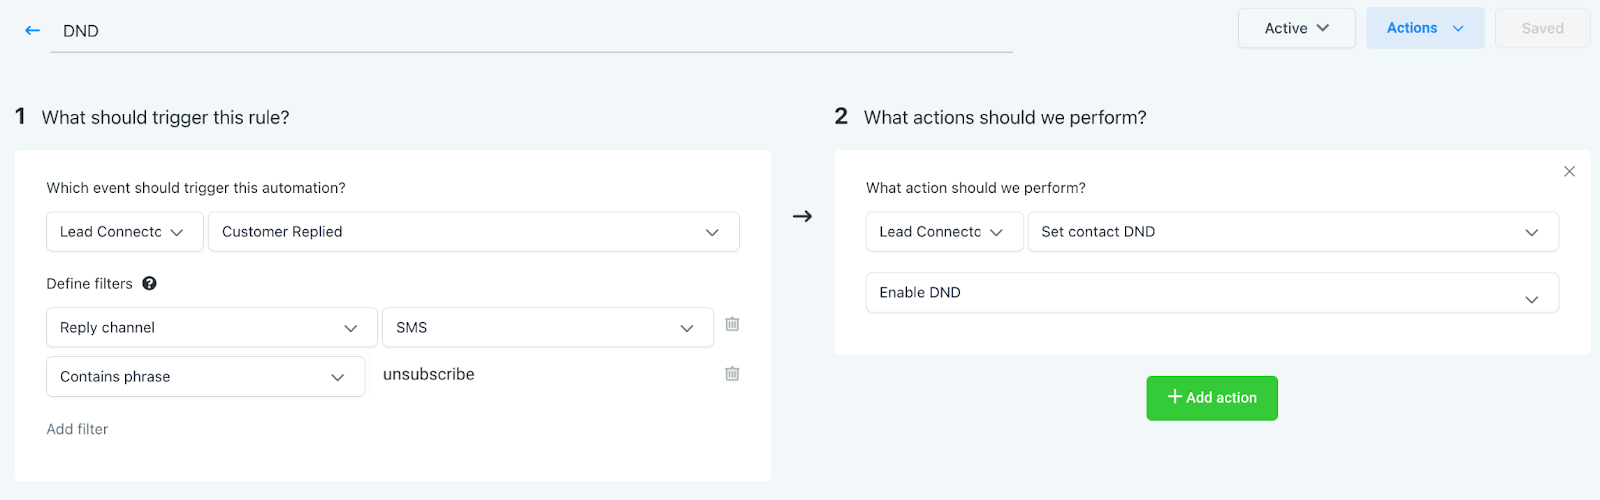Open the Reply channel filter dropdown
This screenshot has width=1600, height=500.
211,328
